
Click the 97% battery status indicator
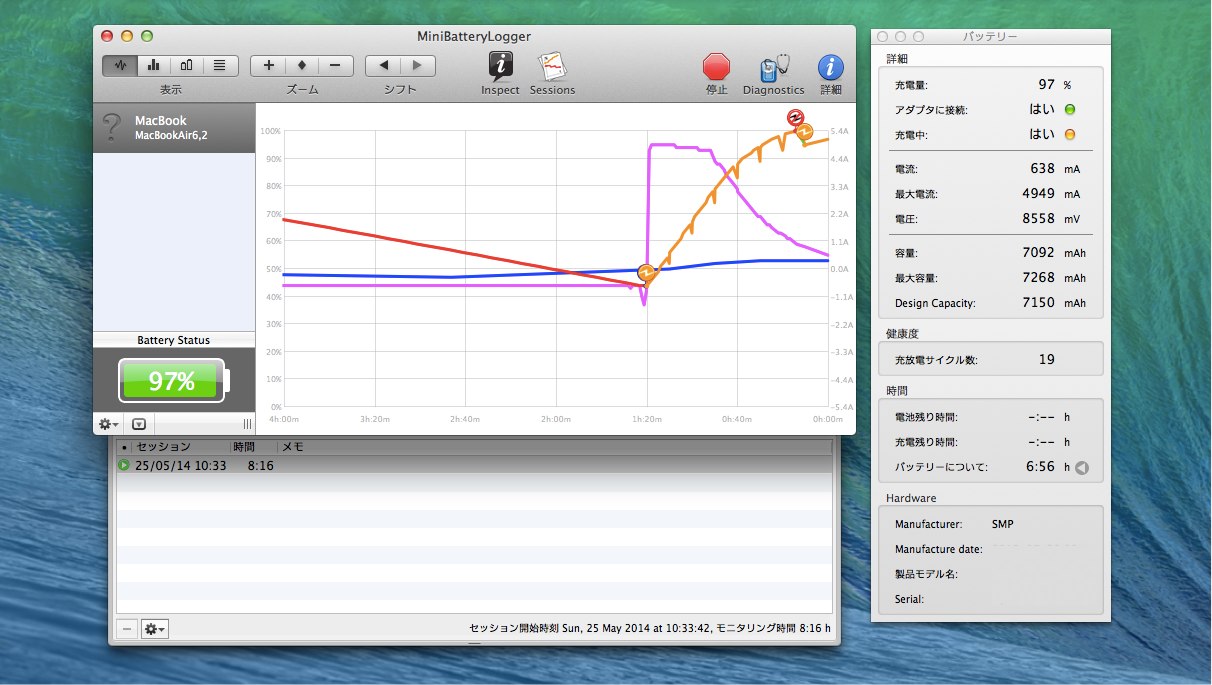pos(174,380)
